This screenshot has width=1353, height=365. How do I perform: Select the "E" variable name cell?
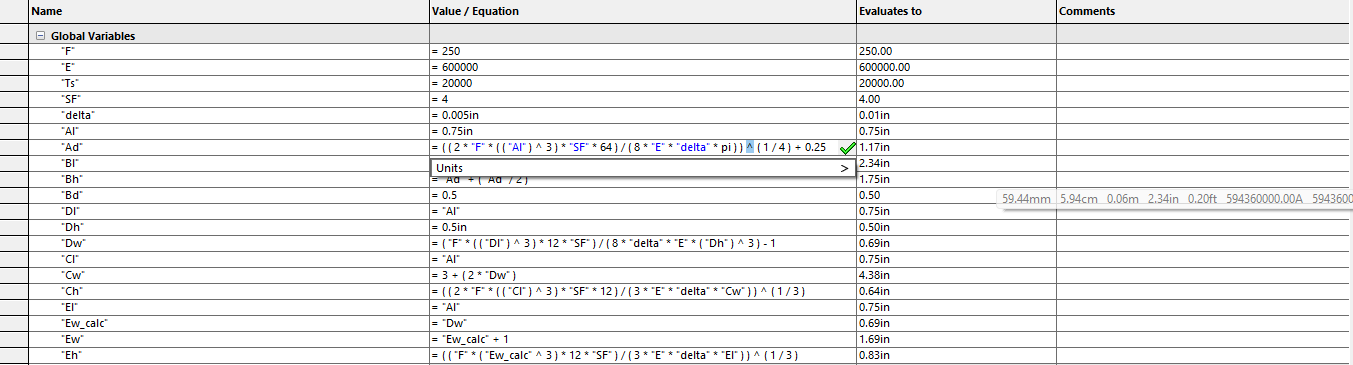click(229, 67)
